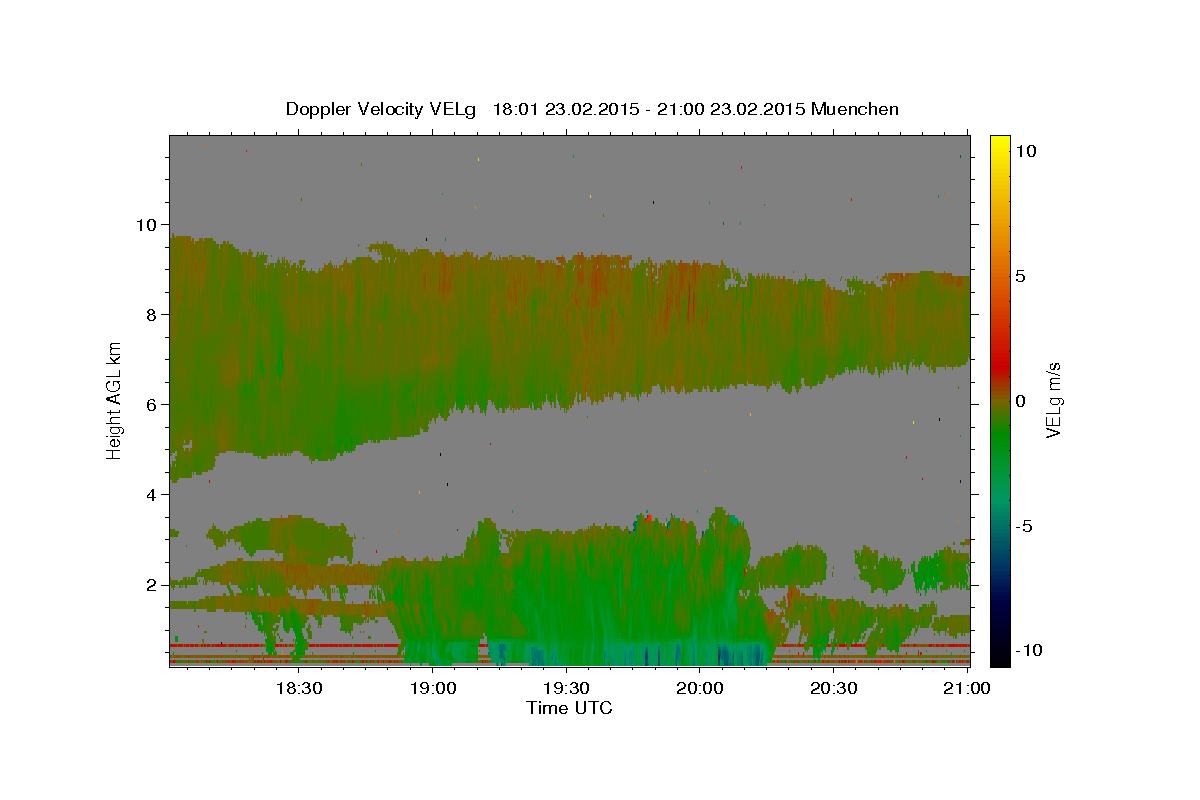This screenshot has height=800, width=1200.
Task: Click the 21:00 time tick label
Action: [967, 688]
